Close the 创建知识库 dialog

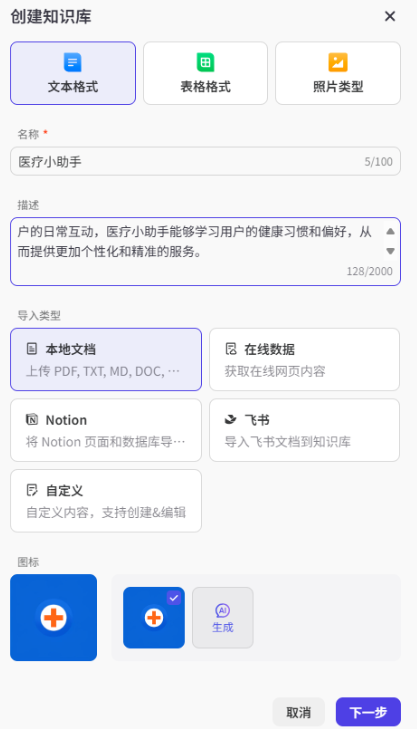pos(390,16)
